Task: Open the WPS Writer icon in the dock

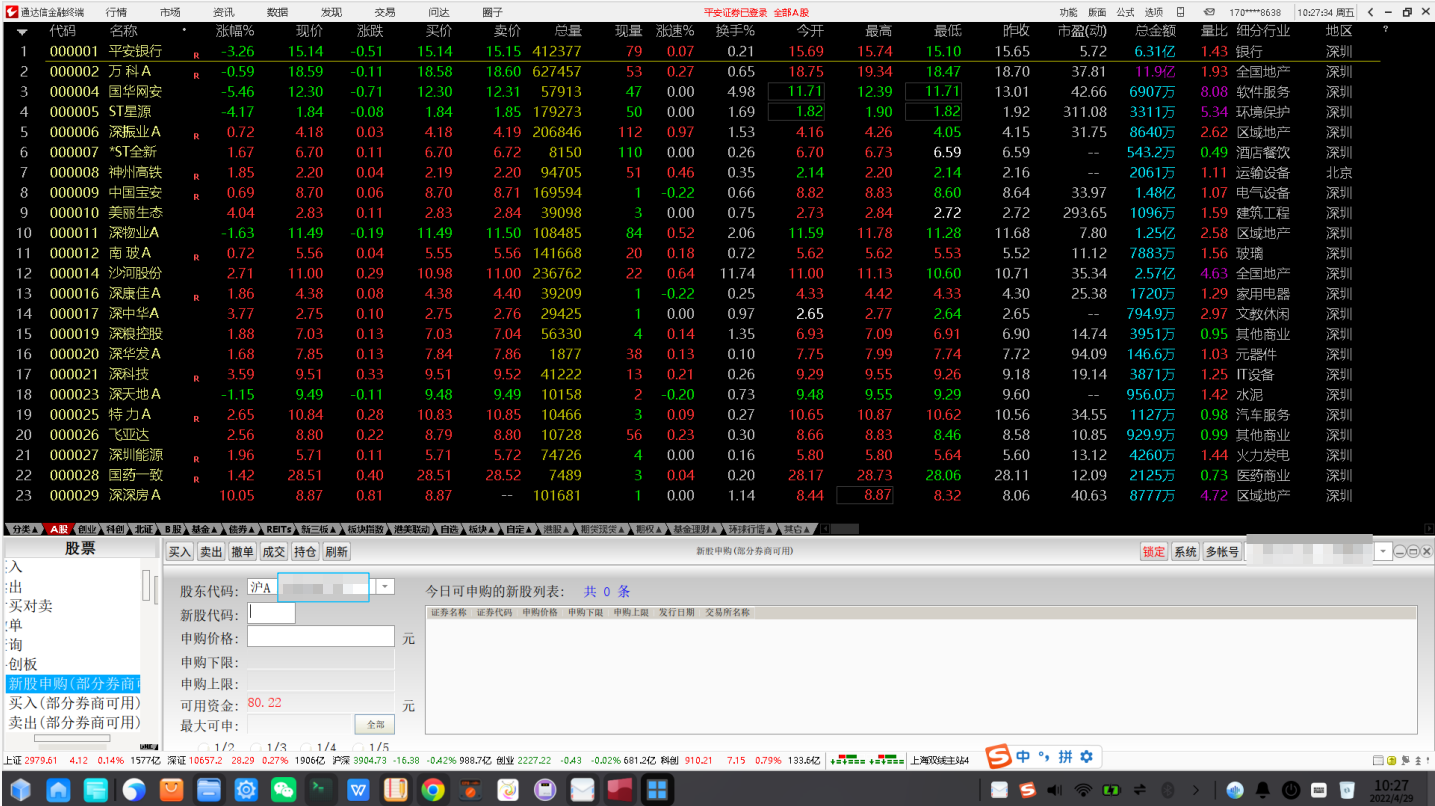Action: point(358,790)
